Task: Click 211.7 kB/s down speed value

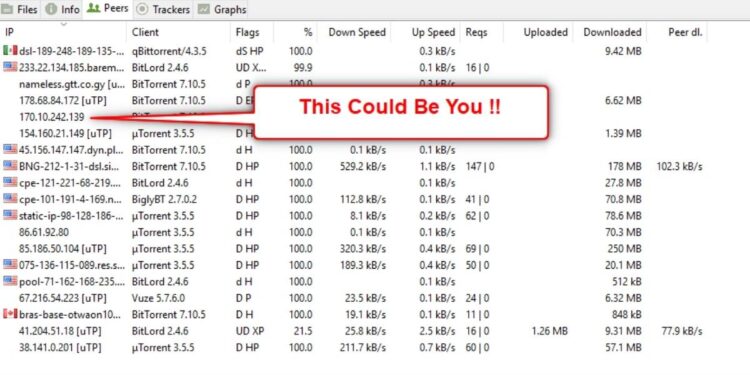Action: pyautogui.click(x=362, y=347)
